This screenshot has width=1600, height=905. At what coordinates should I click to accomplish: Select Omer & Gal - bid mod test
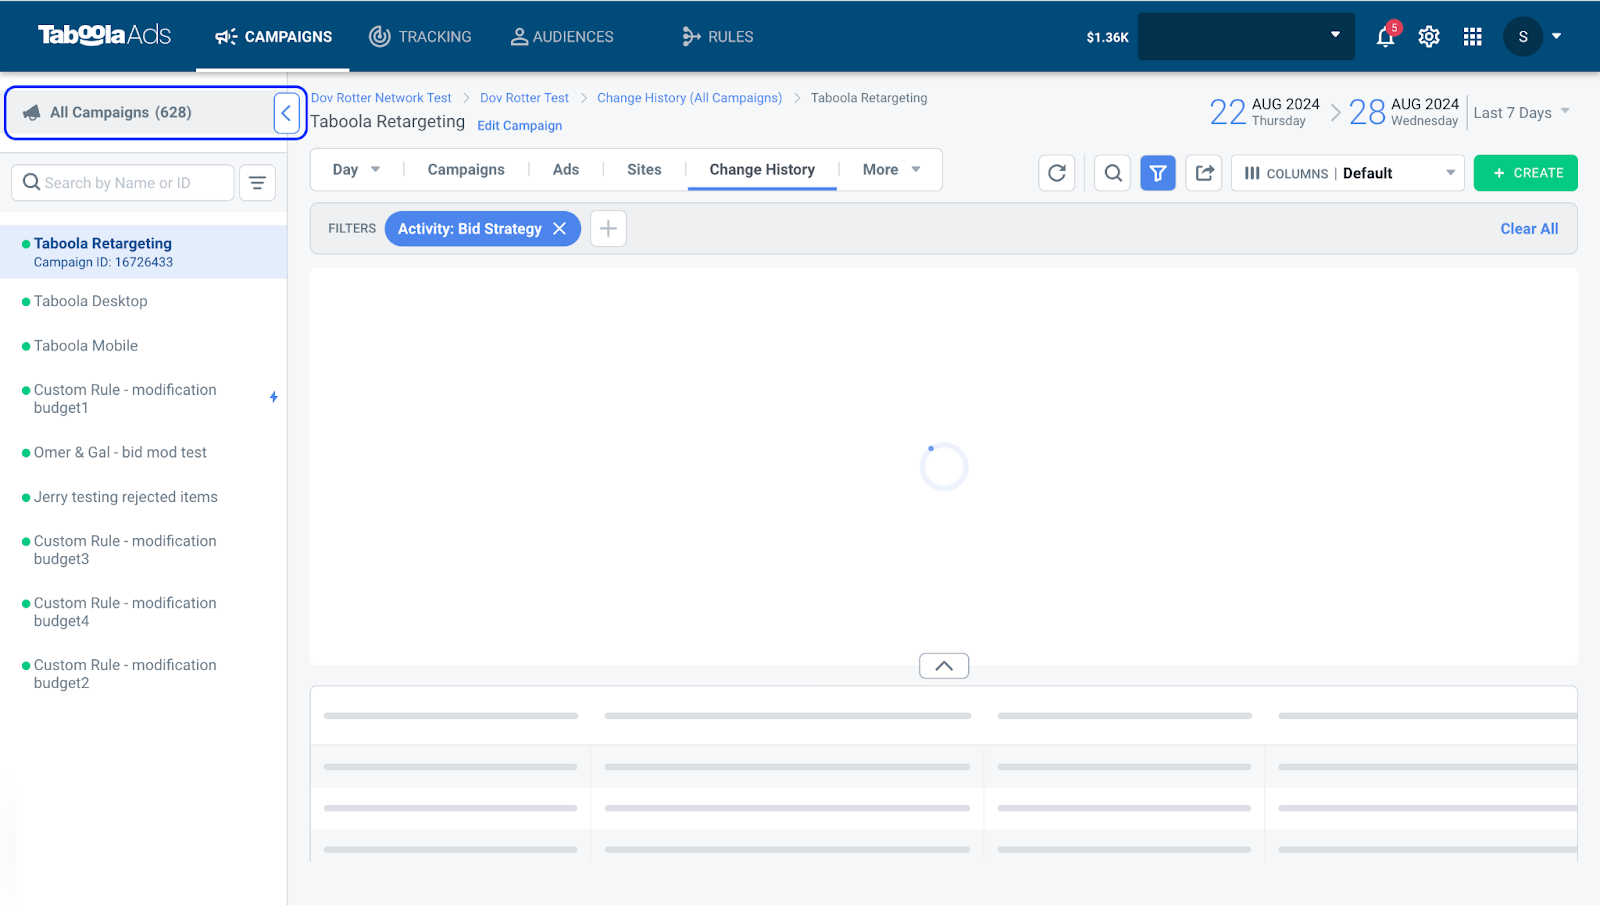coord(120,453)
